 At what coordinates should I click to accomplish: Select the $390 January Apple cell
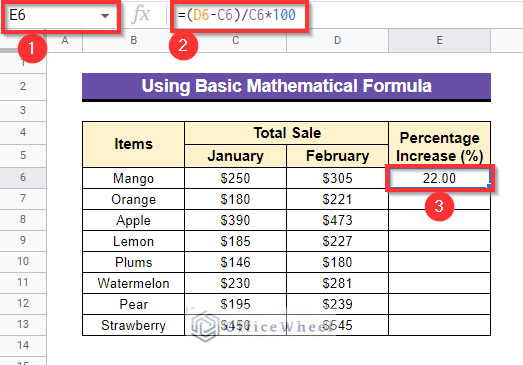[235, 220]
